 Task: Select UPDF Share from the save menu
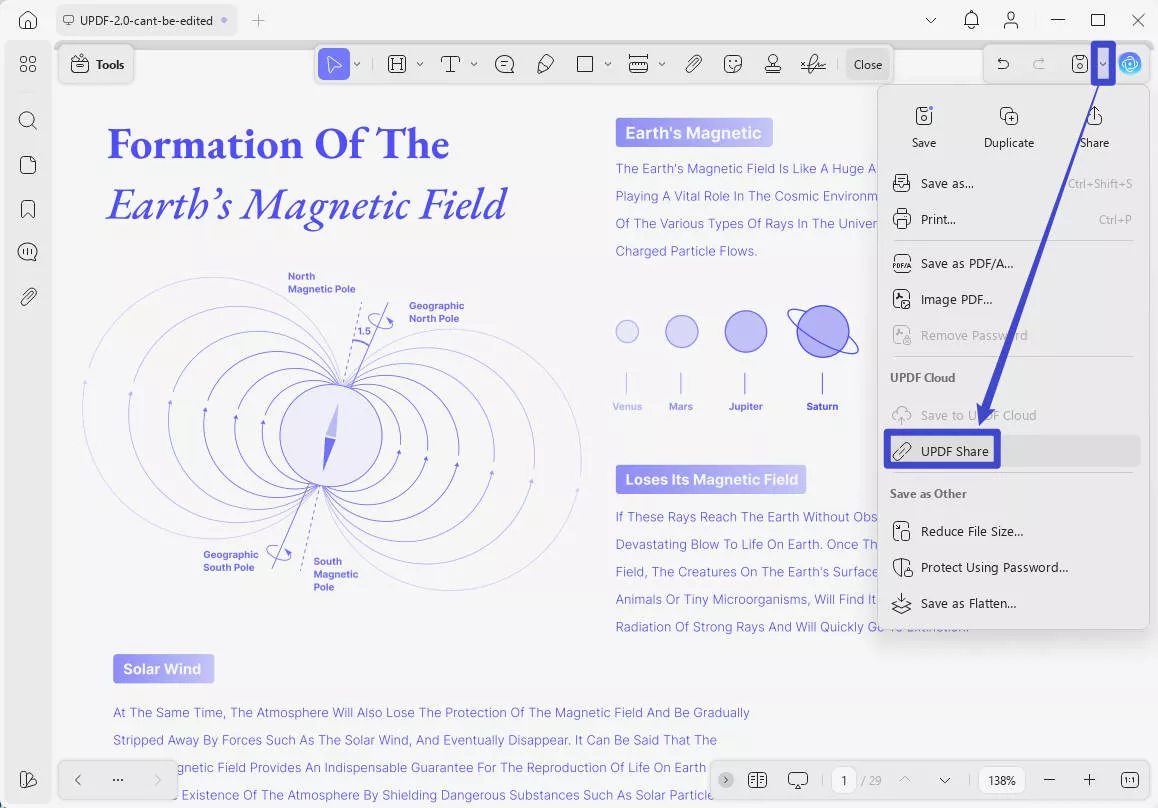point(941,450)
